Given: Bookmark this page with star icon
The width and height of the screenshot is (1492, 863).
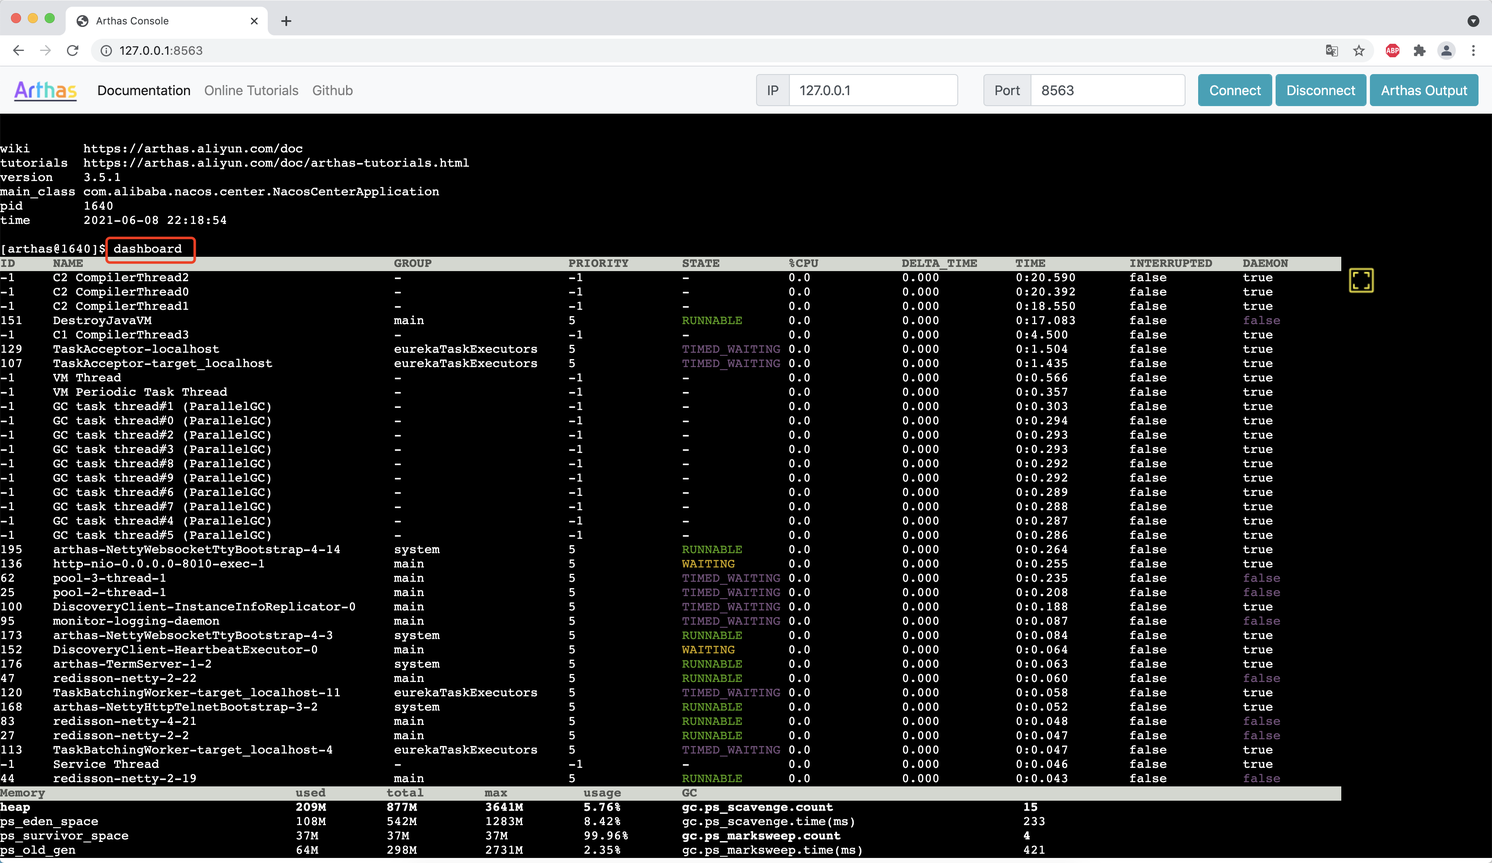Looking at the screenshot, I should [x=1359, y=50].
